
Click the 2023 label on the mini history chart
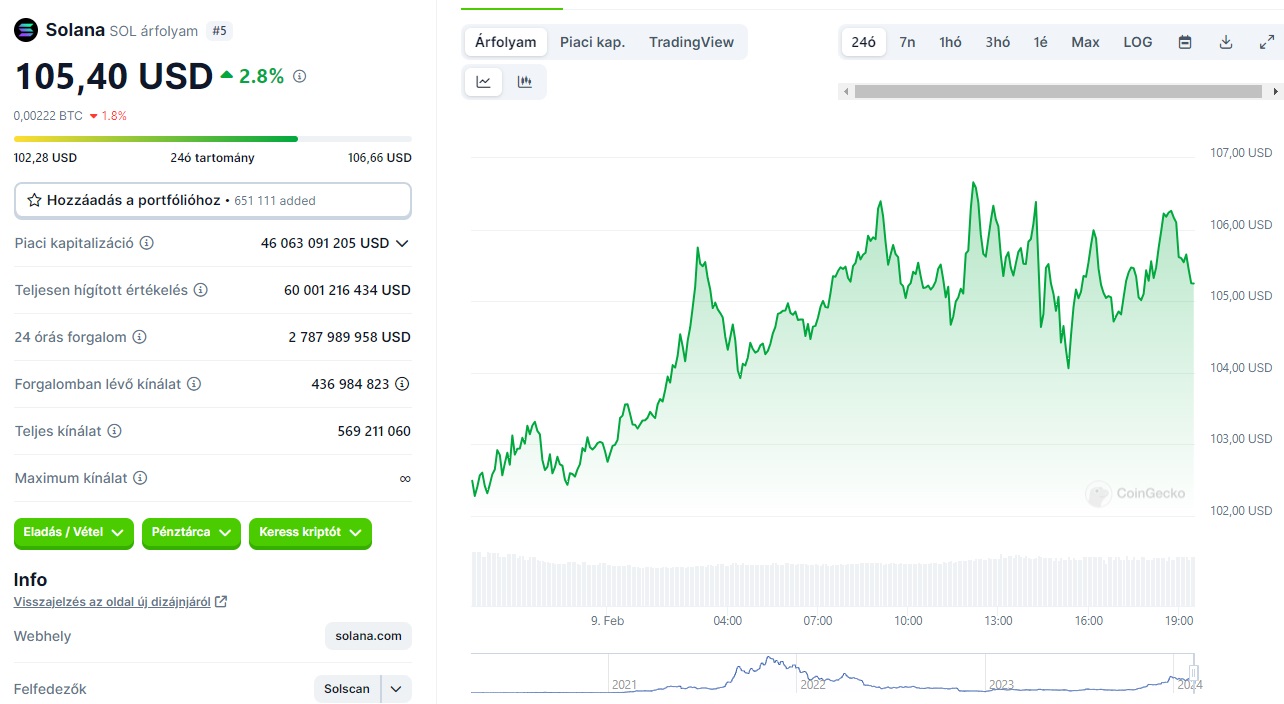[1001, 685]
